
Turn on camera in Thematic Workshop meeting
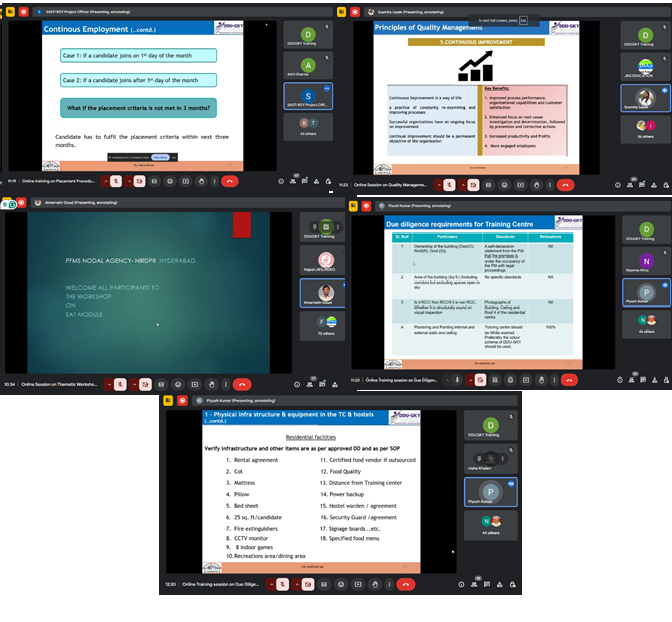point(145,384)
